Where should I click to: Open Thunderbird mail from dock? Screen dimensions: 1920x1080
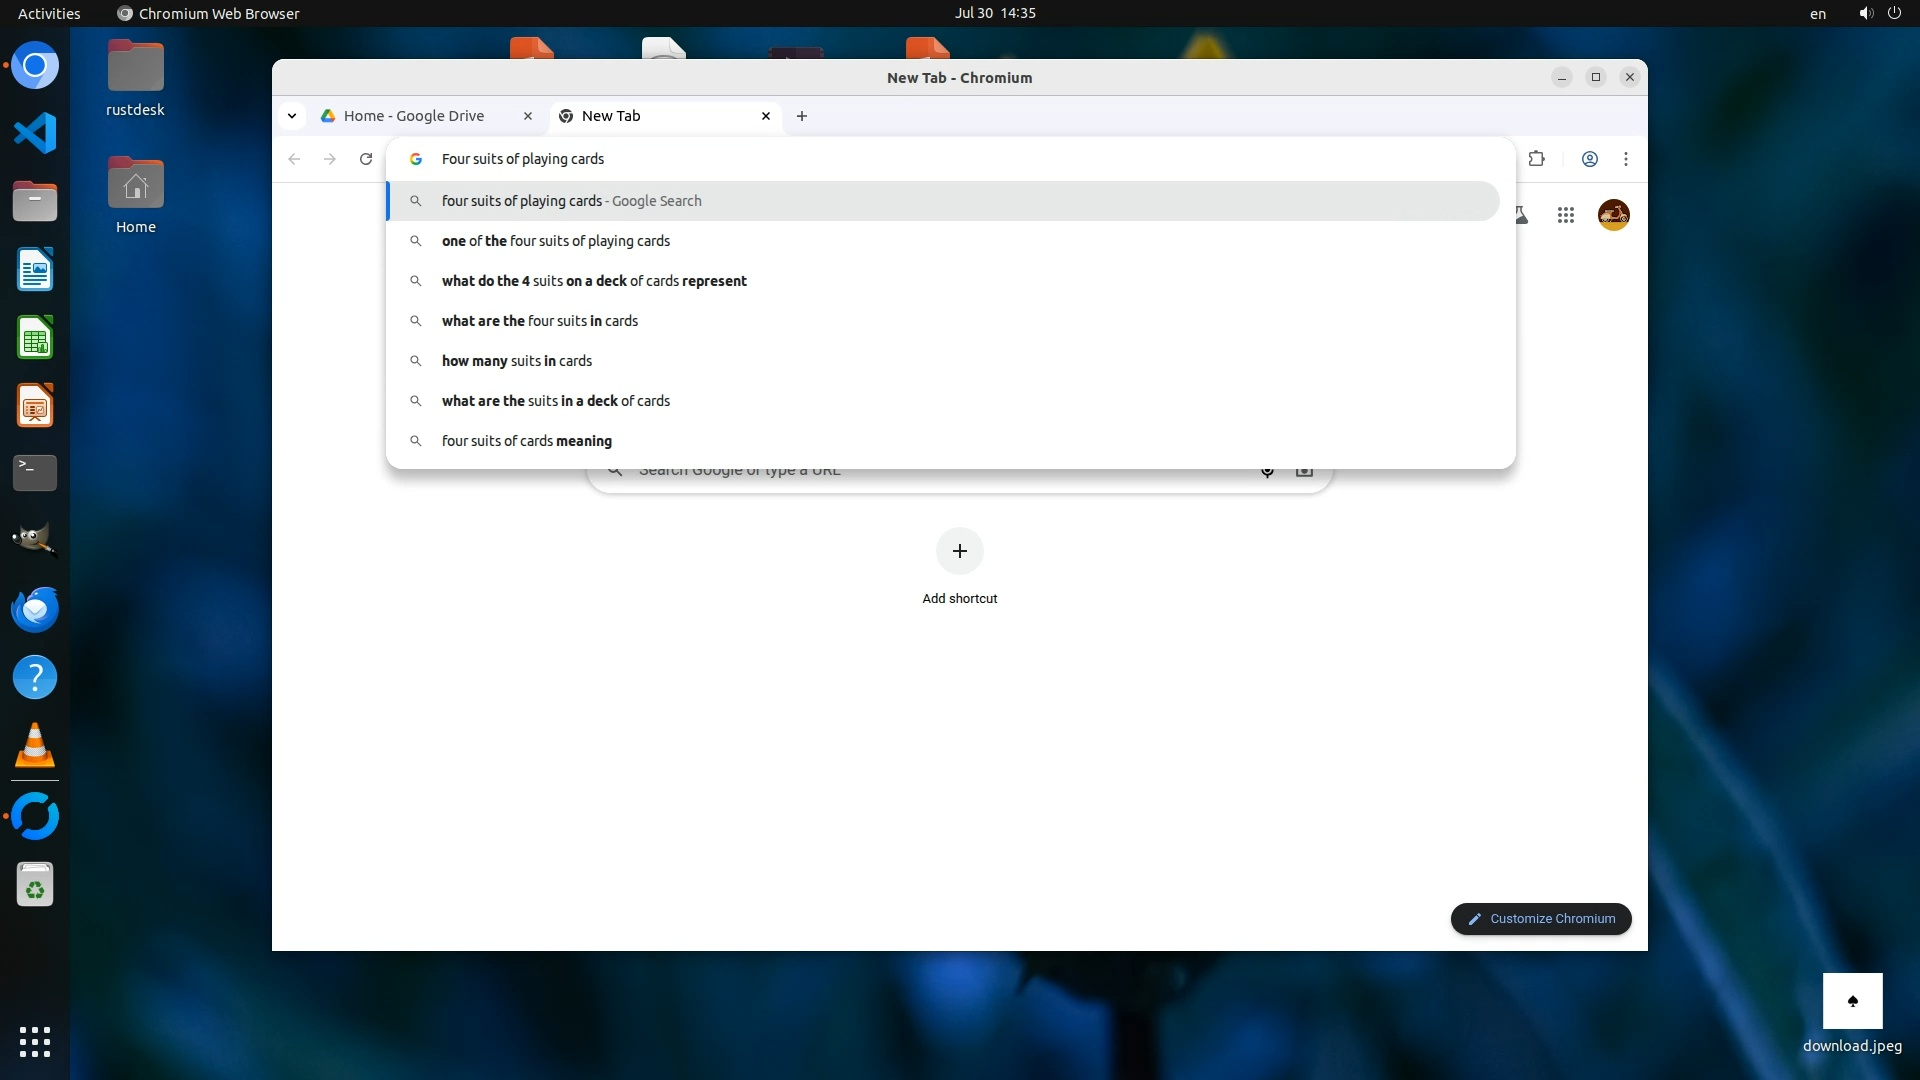click(x=35, y=609)
